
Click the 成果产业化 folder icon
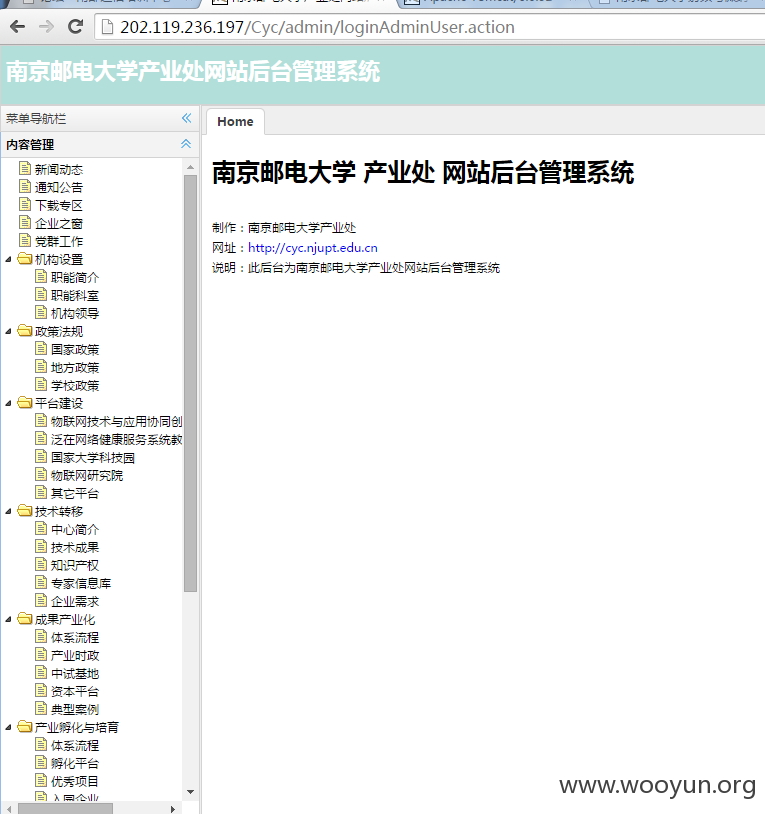(24, 619)
